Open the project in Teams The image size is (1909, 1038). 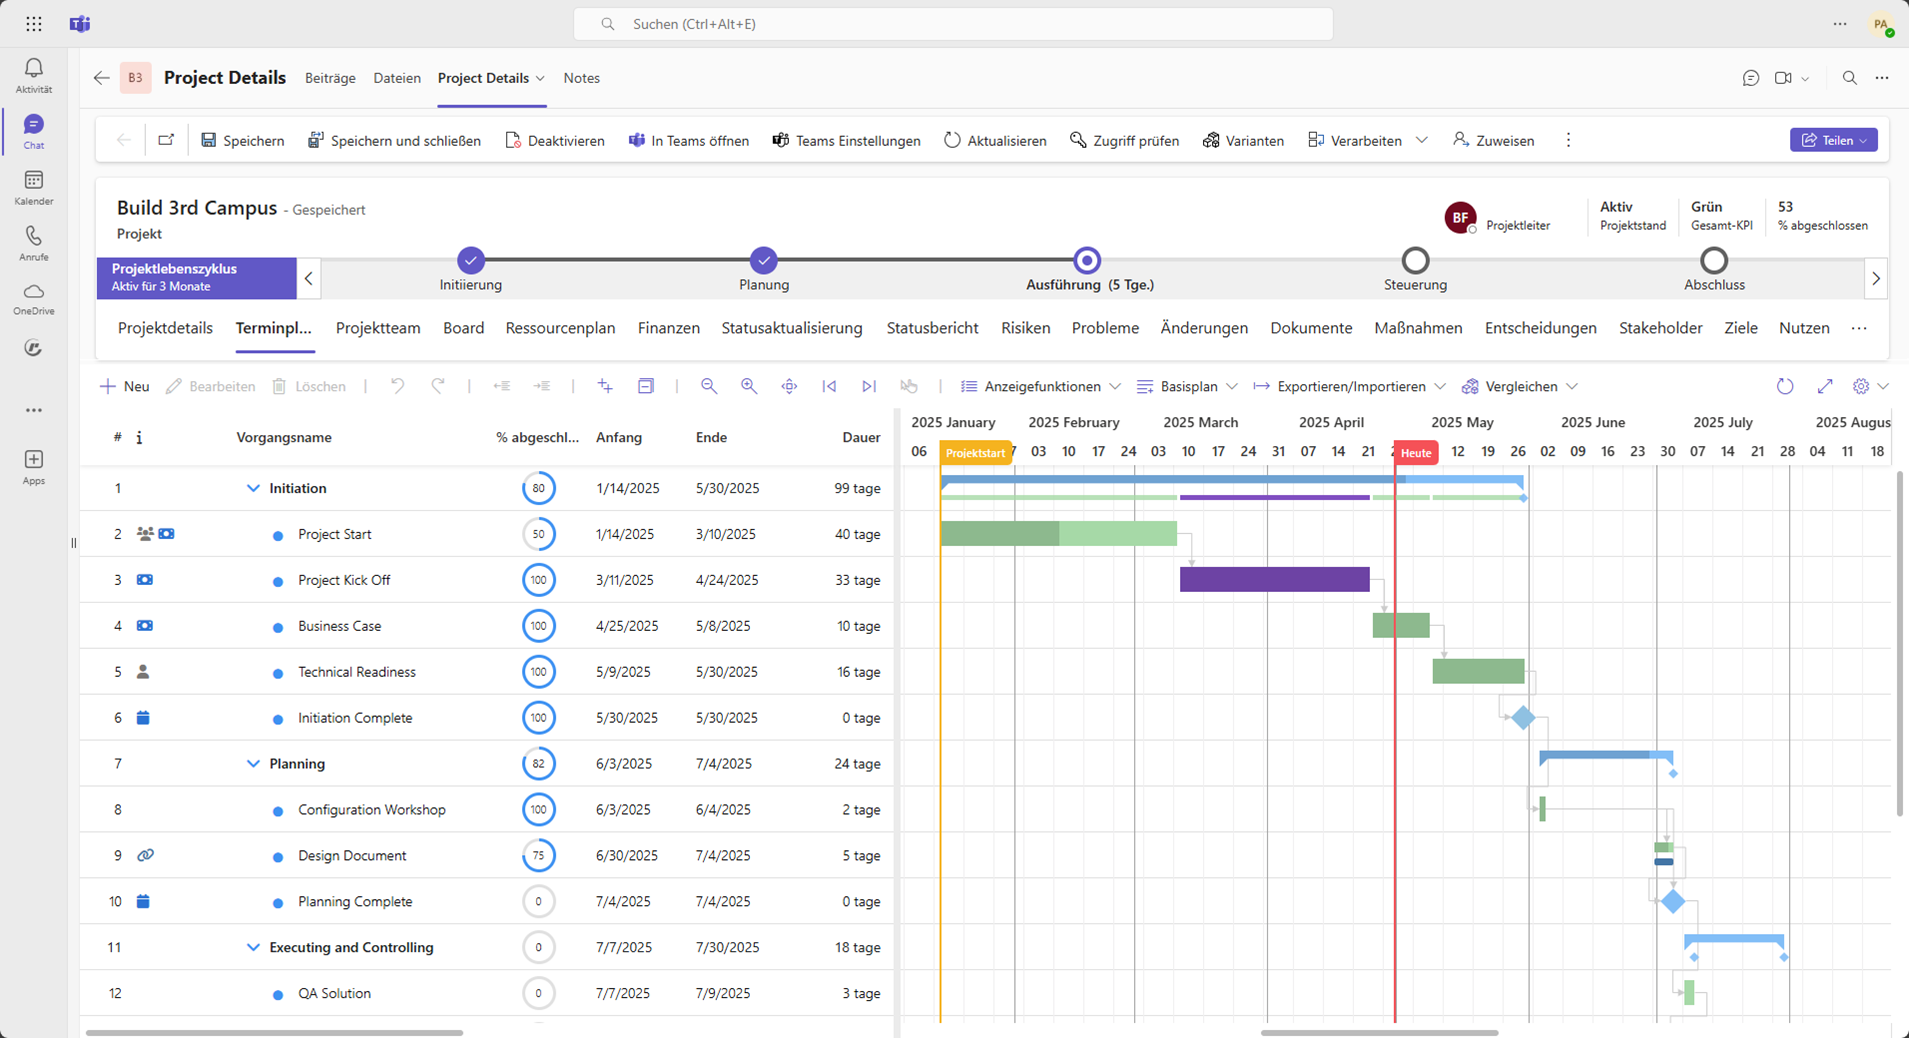tap(689, 140)
